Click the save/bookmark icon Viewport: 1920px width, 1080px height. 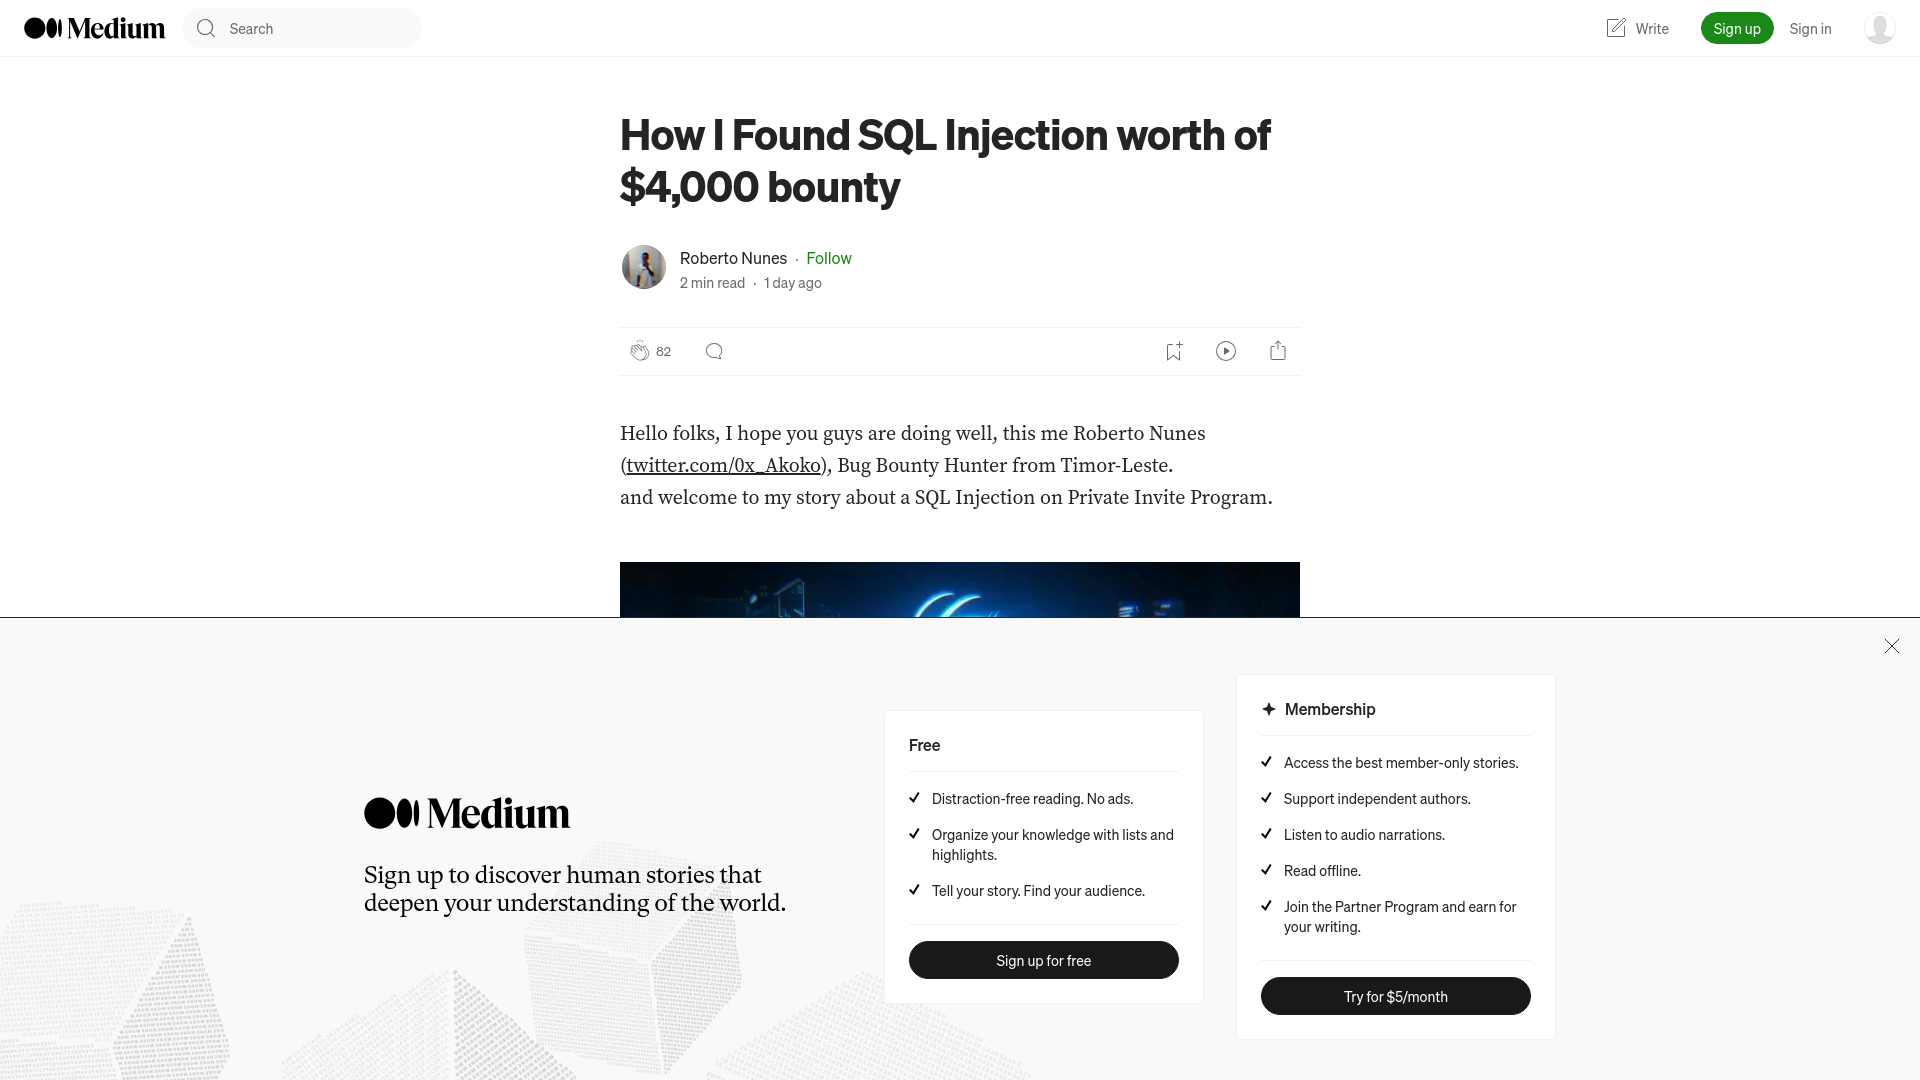1172,351
